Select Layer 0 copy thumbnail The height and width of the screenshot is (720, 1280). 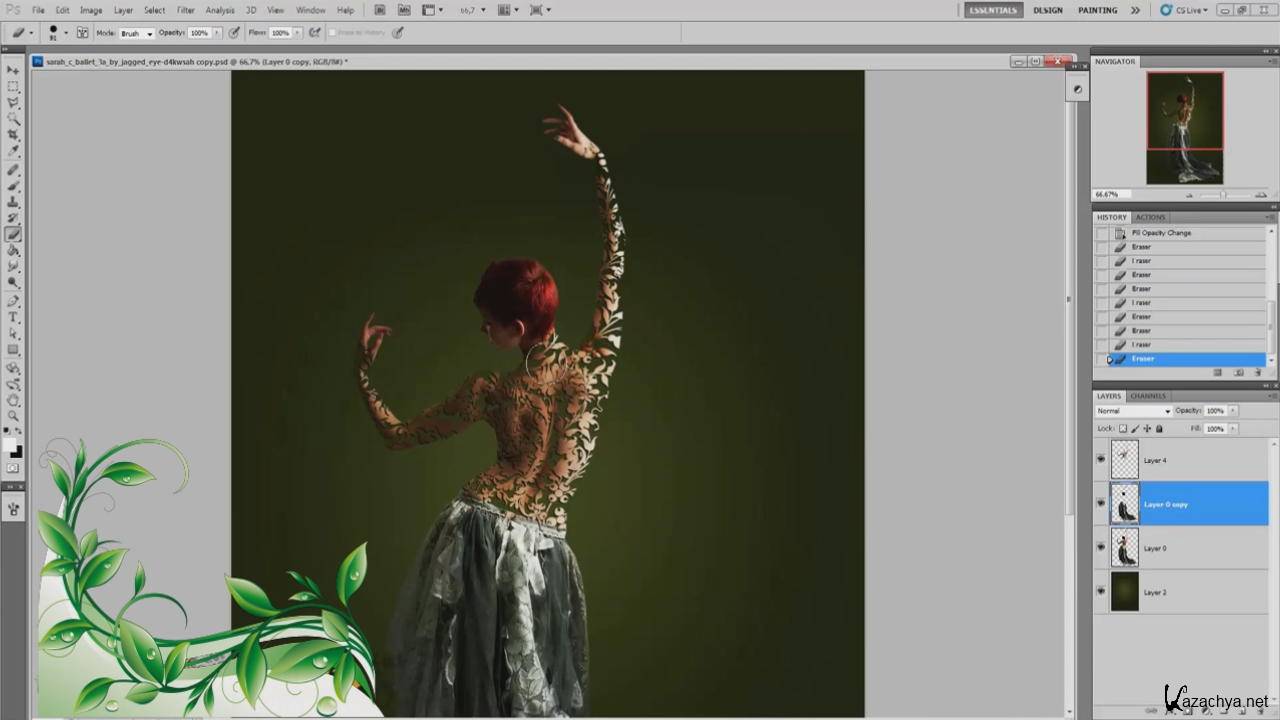tap(1125, 504)
